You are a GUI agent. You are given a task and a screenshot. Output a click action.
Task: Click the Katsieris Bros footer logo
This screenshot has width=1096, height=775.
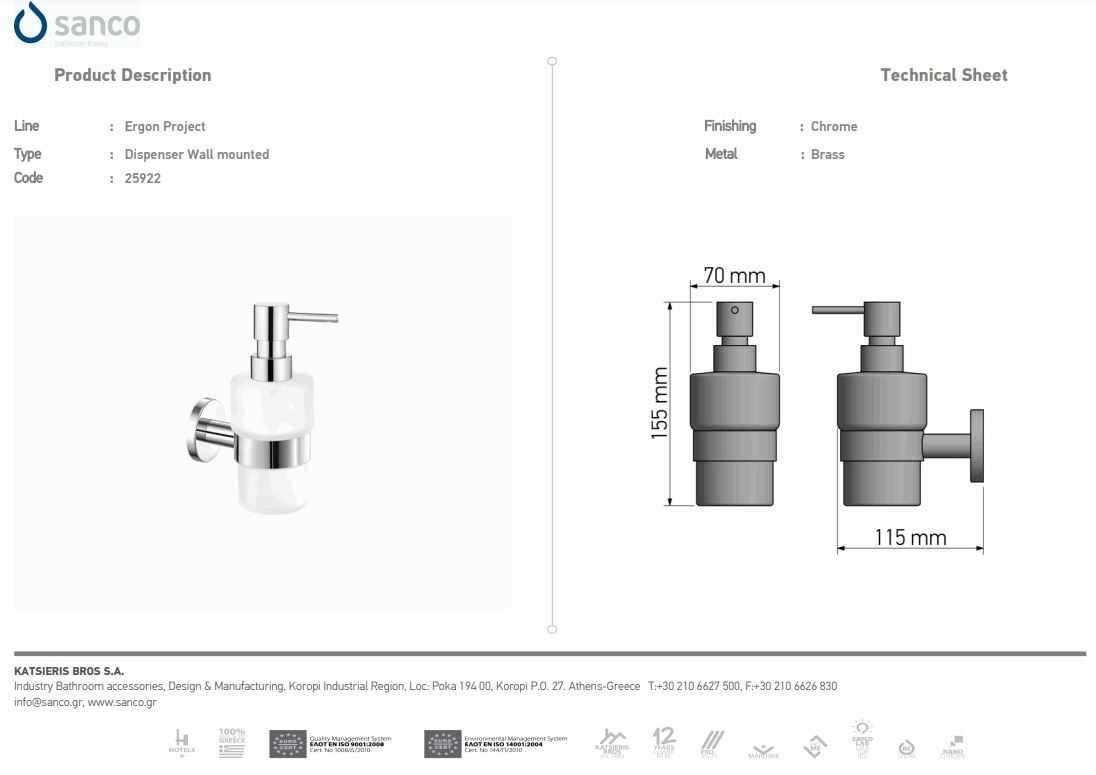pyautogui.click(x=611, y=743)
